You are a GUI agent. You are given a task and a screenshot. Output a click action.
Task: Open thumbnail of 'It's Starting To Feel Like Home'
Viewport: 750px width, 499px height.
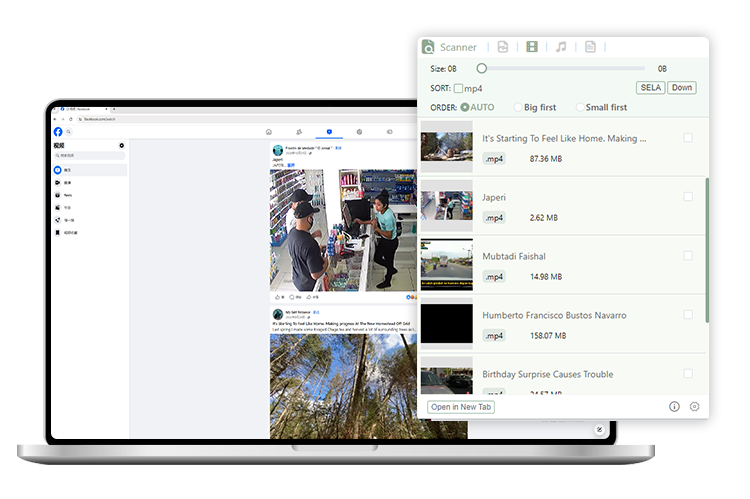(447, 146)
